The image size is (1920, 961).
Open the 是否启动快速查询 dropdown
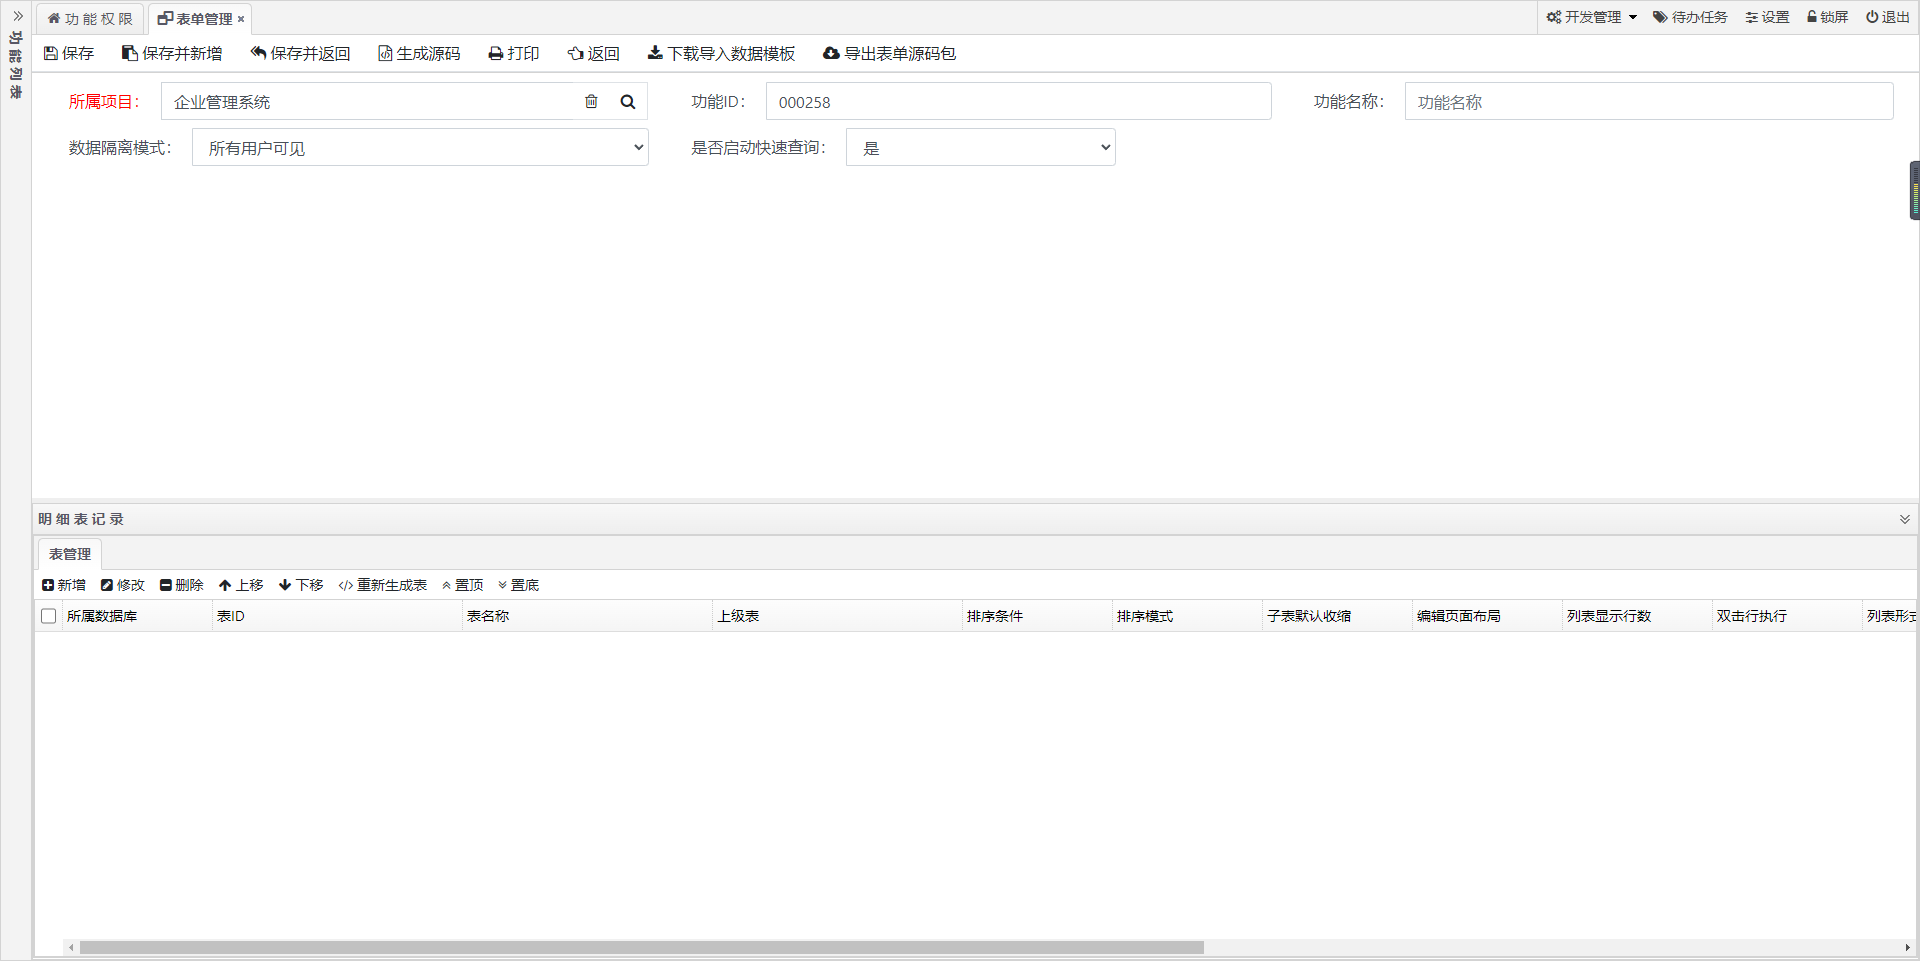point(979,147)
